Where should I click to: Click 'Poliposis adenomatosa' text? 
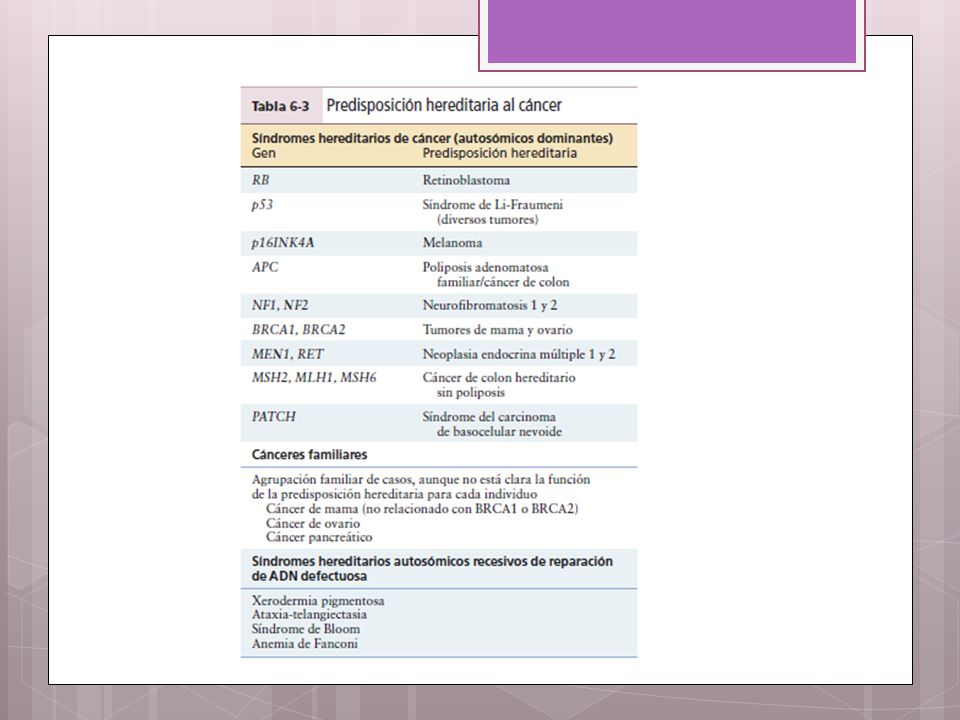(486, 268)
